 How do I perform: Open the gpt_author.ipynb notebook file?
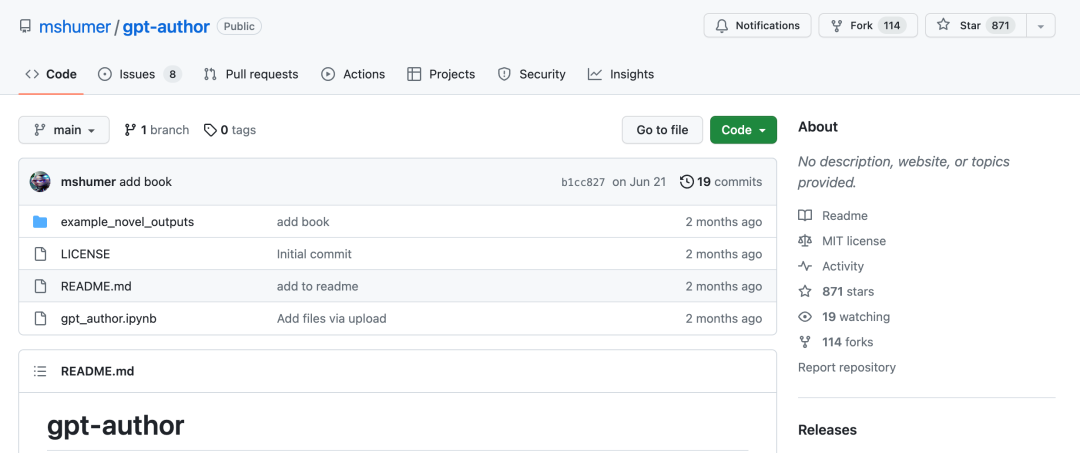[109, 319]
